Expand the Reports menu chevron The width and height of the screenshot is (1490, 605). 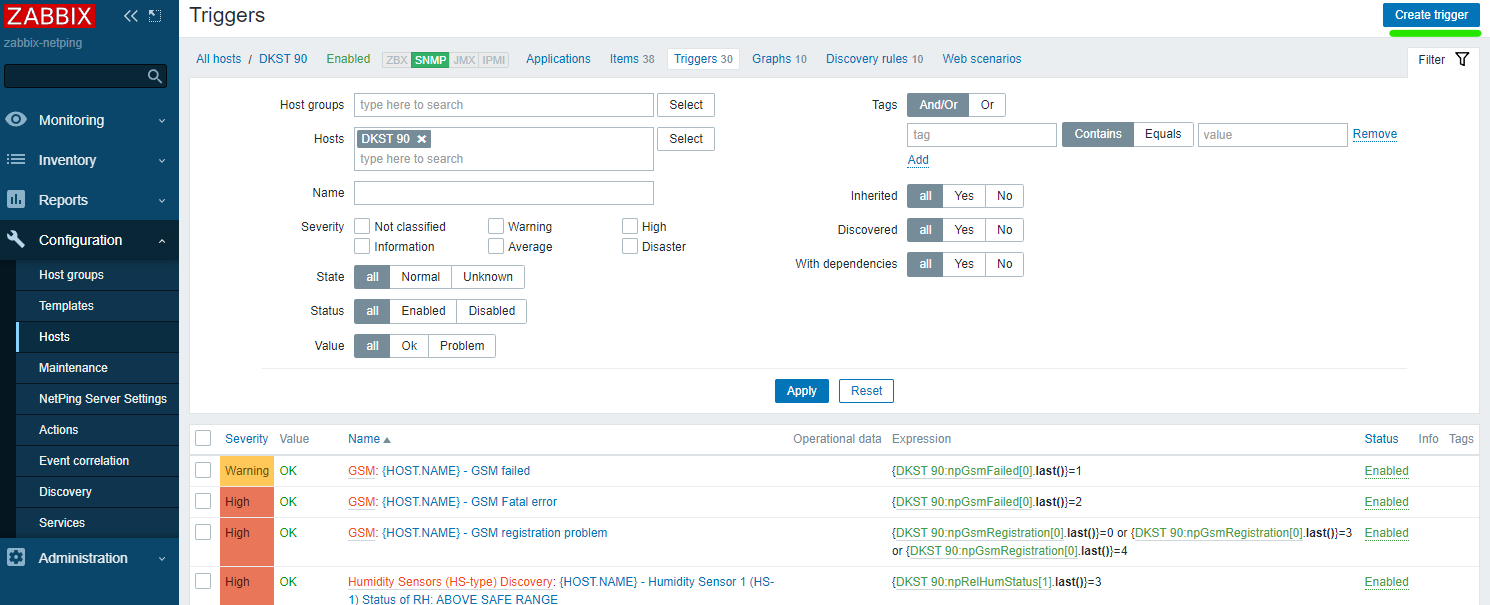(x=162, y=200)
